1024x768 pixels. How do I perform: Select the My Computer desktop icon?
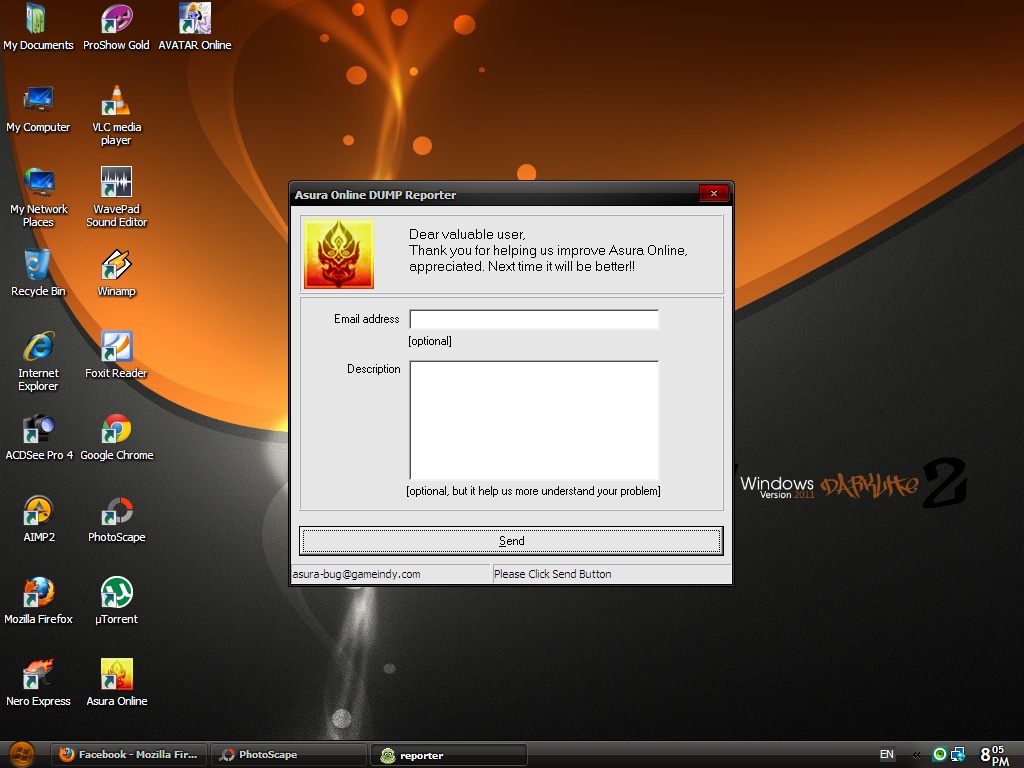[x=38, y=109]
